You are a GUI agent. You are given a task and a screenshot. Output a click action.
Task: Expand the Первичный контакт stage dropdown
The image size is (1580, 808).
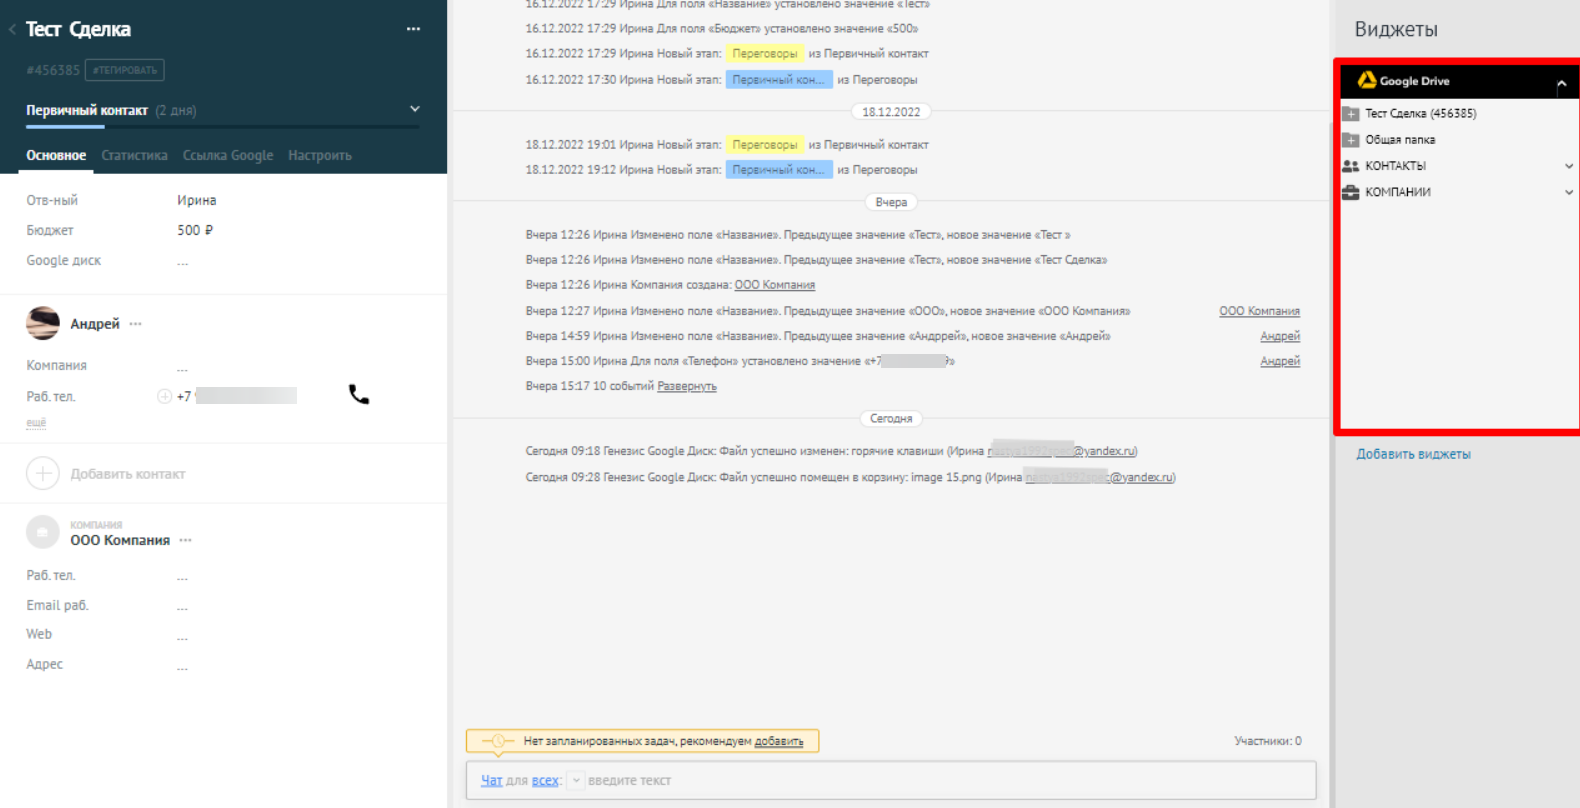coord(415,109)
